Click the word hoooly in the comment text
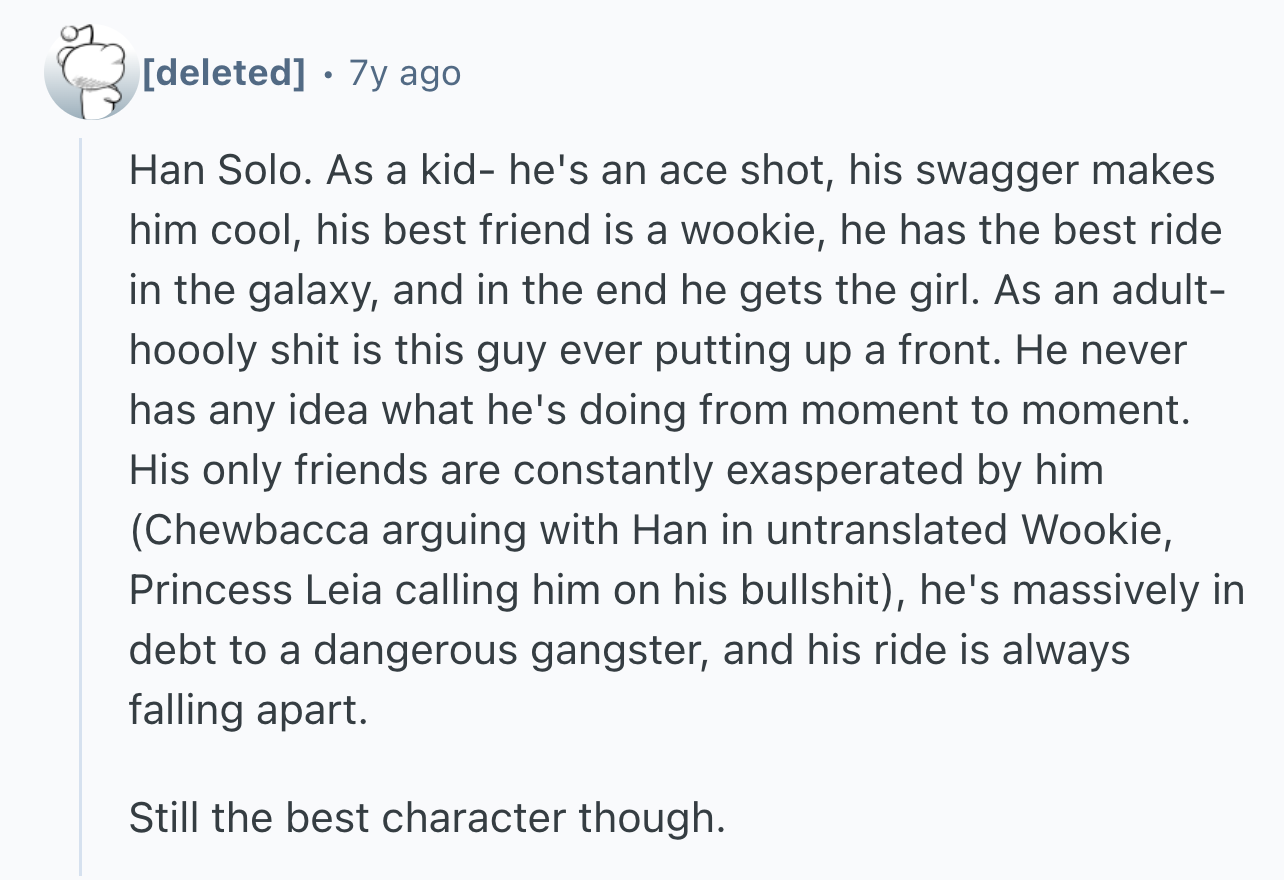Screen dimensions: 1284x880 [x=196, y=352]
